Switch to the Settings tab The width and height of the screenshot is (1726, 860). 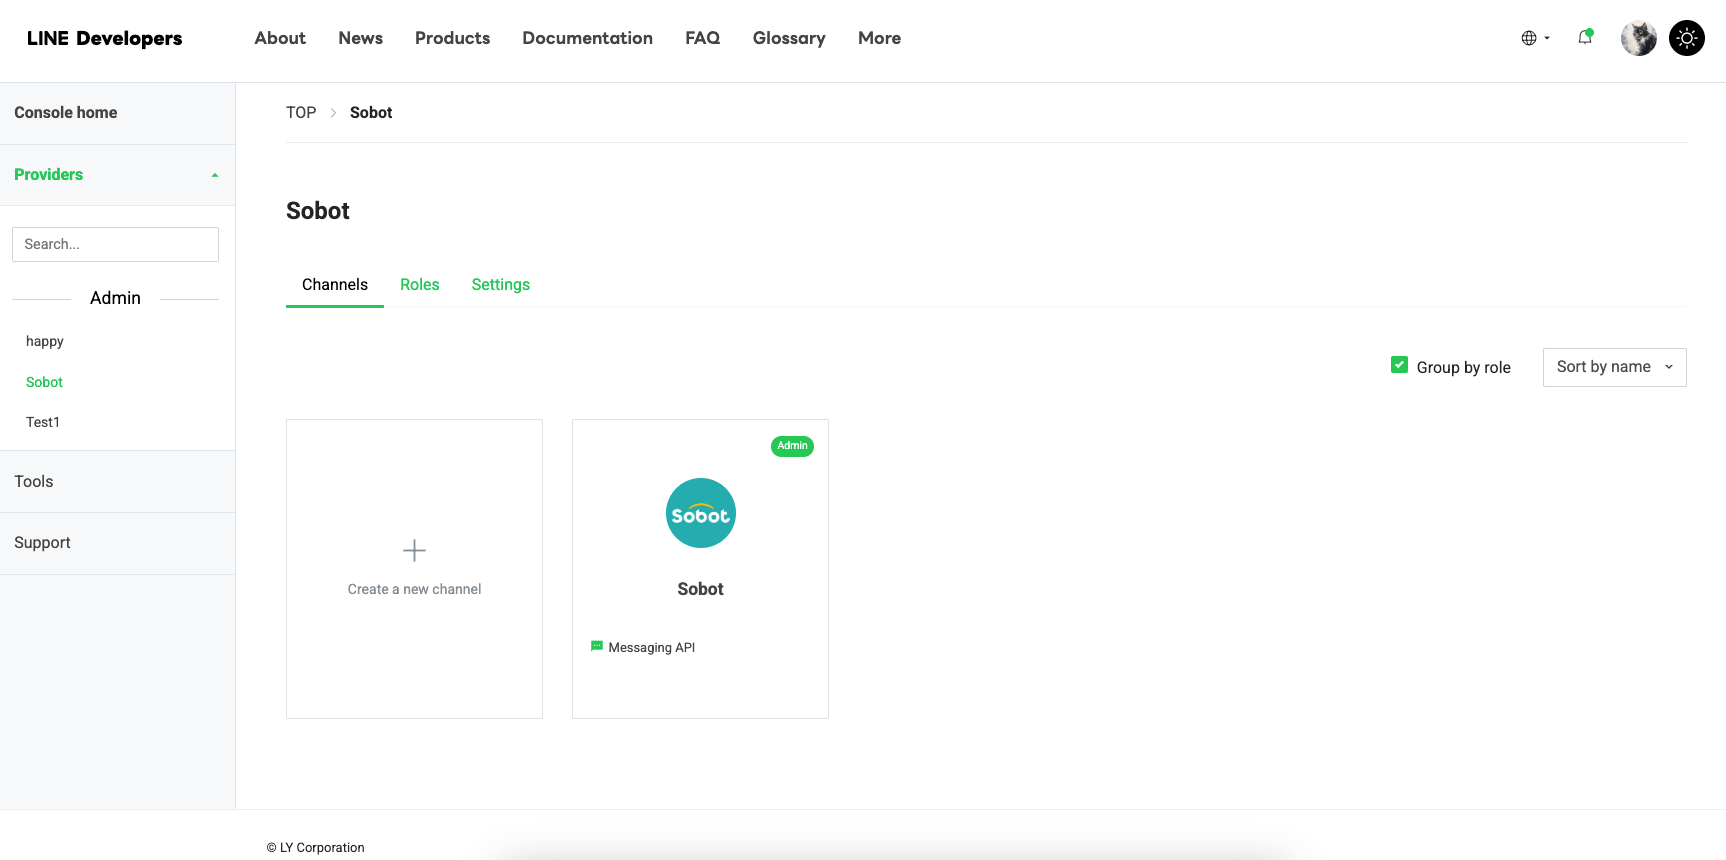click(501, 285)
